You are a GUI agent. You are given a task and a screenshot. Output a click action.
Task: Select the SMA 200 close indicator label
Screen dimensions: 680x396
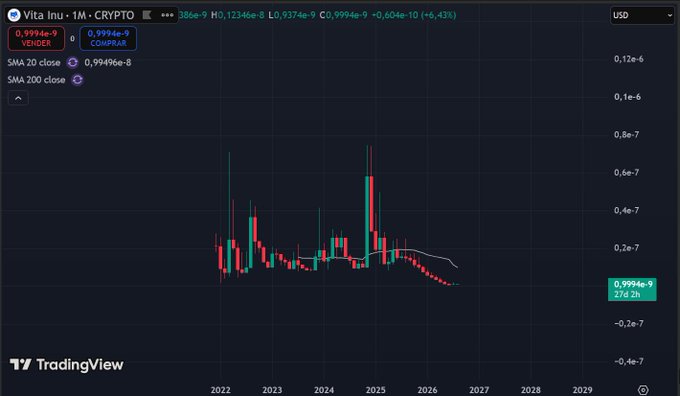[36, 80]
